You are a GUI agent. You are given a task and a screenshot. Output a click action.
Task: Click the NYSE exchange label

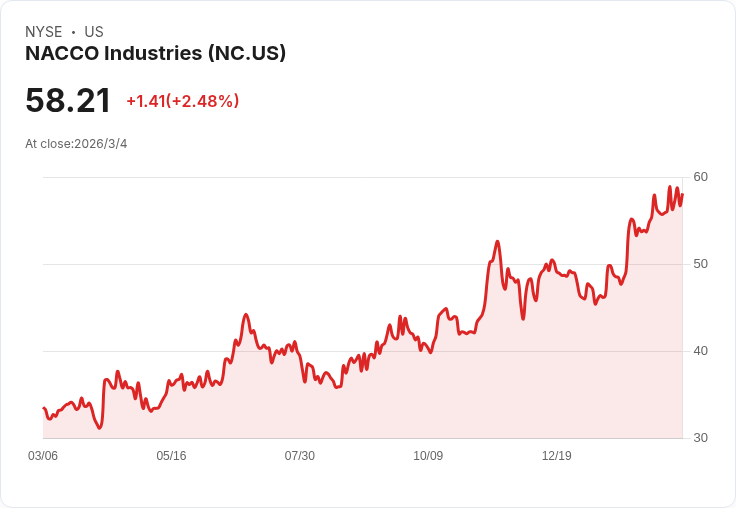click(43, 32)
